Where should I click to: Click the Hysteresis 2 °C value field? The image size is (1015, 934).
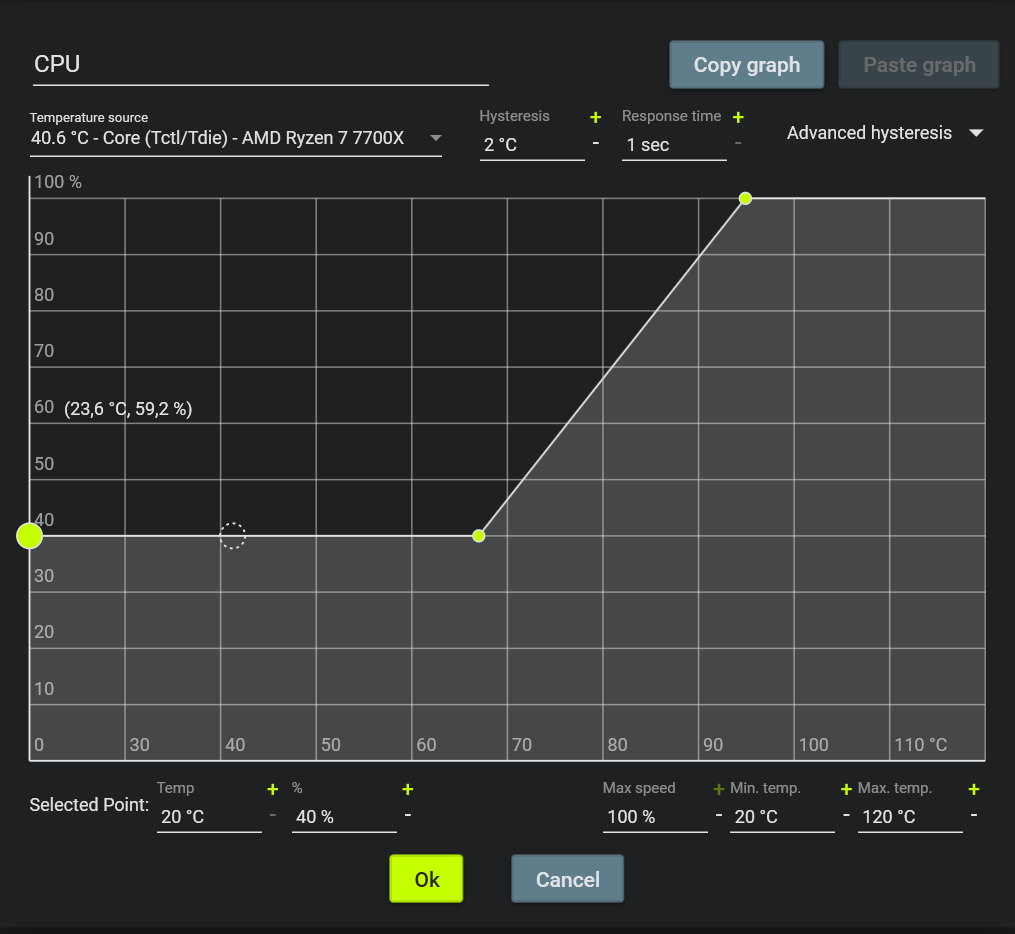click(x=532, y=145)
